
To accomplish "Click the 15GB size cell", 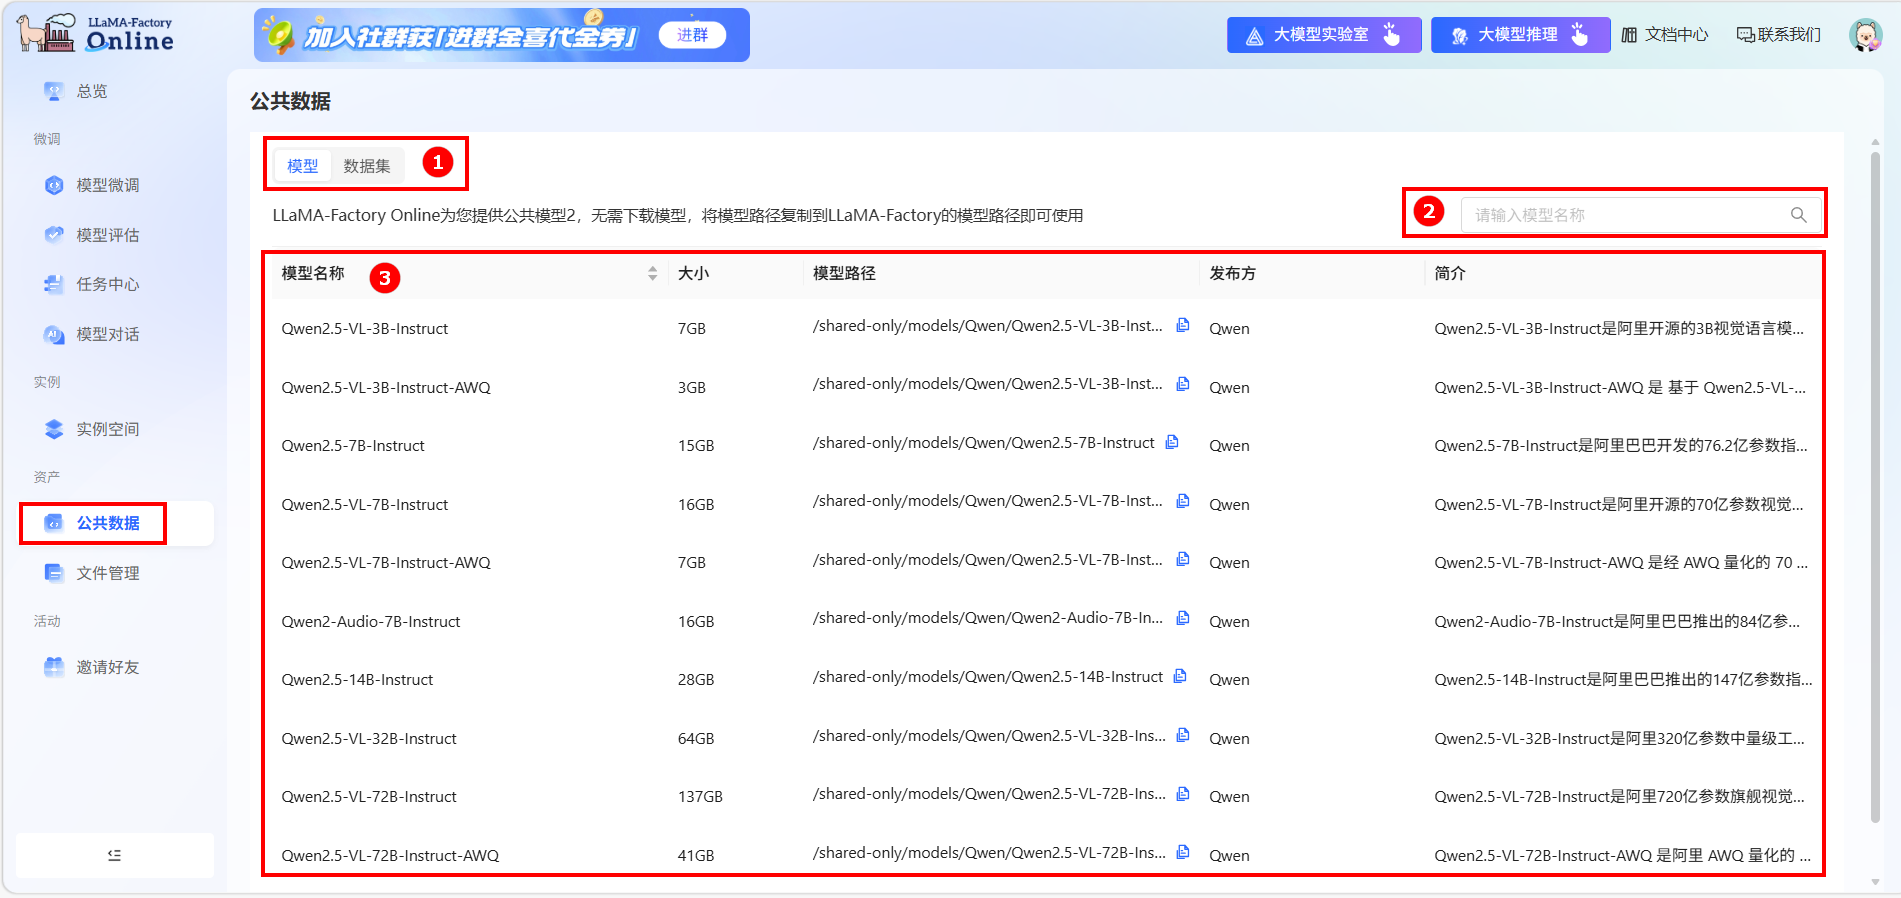I will click(696, 446).
